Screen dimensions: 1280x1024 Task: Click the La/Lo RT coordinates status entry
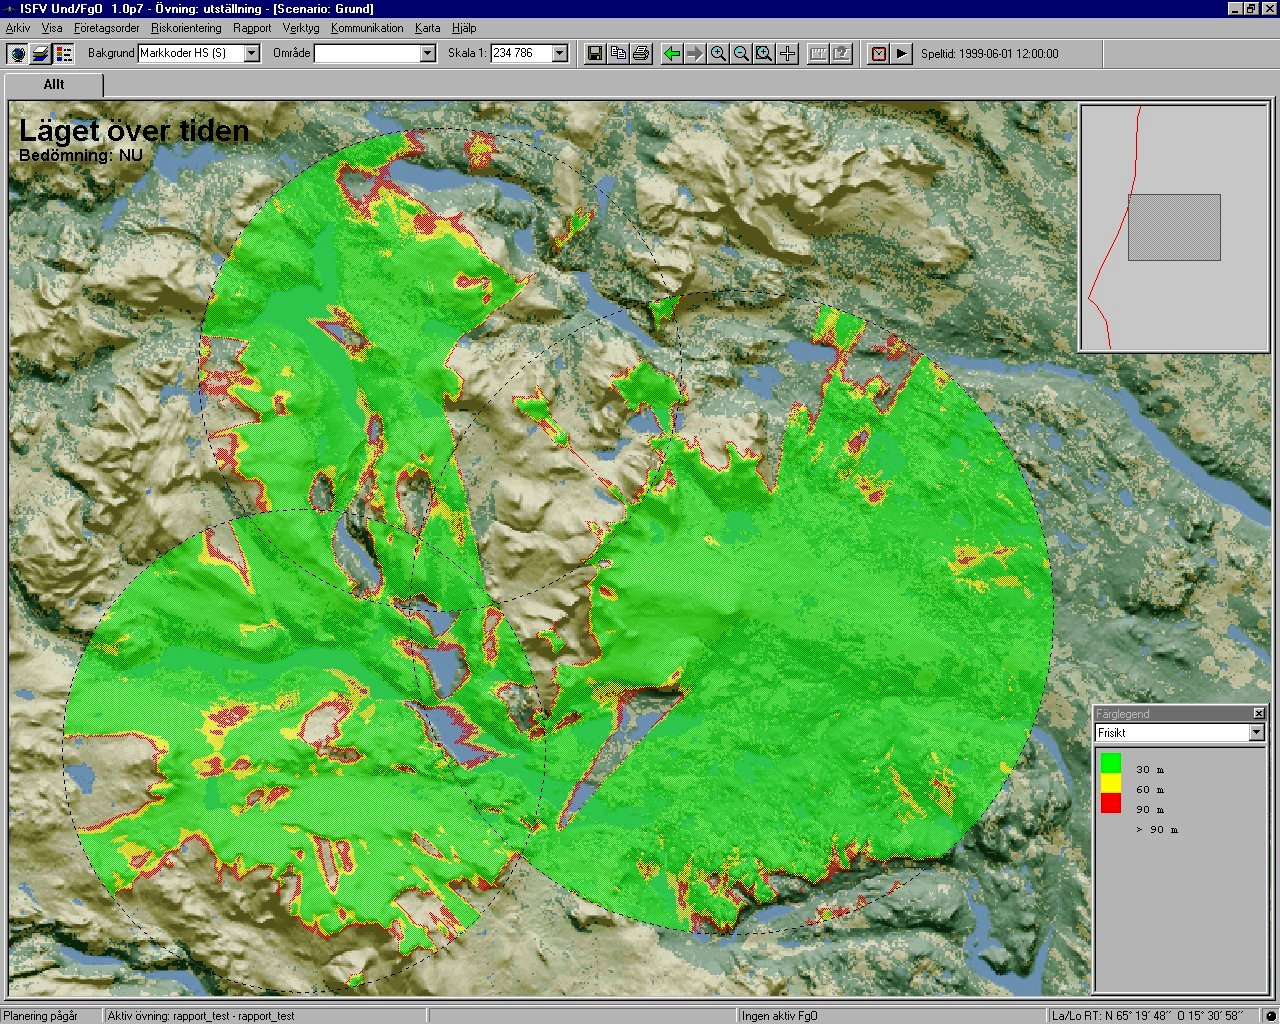pyautogui.click(x=1147, y=1016)
